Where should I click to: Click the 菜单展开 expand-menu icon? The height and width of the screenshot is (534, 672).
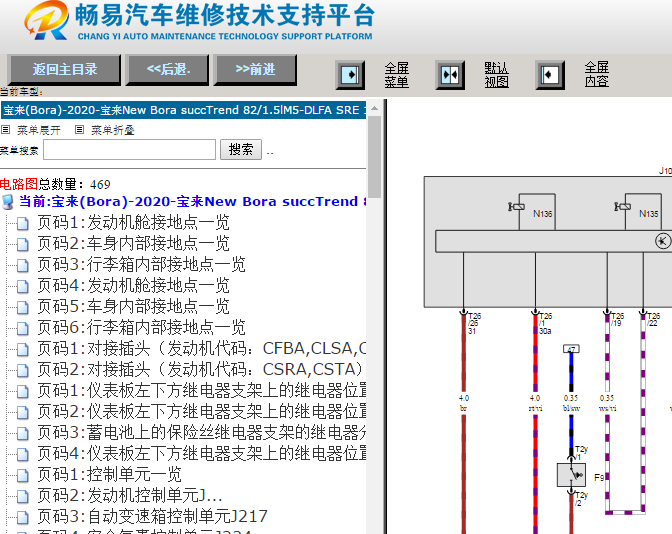[x=6, y=129]
